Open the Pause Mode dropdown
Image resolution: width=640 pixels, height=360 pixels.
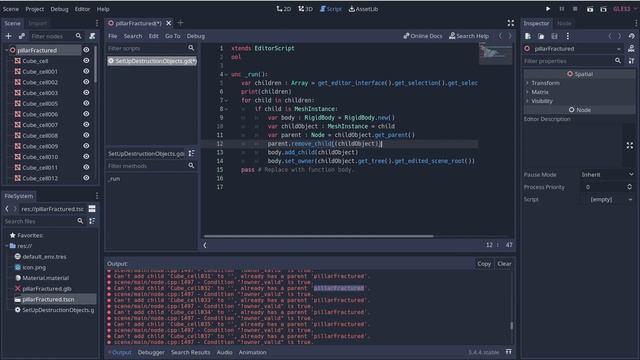click(607, 174)
